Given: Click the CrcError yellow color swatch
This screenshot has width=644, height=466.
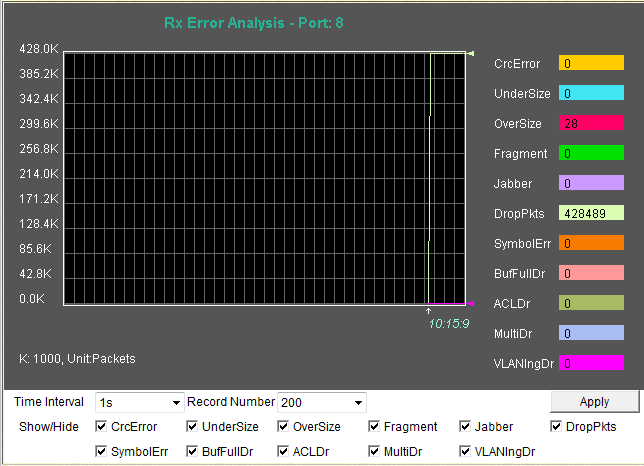Looking at the screenshot, I should [x=591, y=63].
